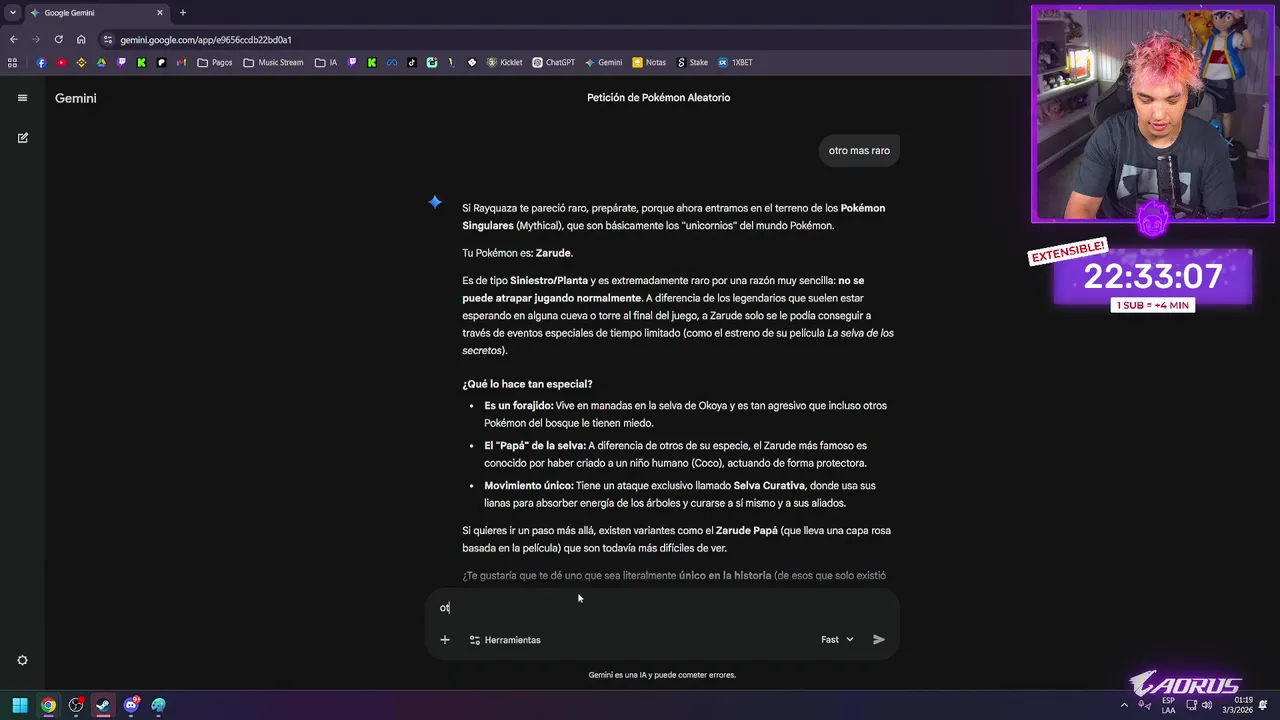Screen dimensions: 1280x720
Task: View site information icon in address bar
Action: (x=108, y=40)
